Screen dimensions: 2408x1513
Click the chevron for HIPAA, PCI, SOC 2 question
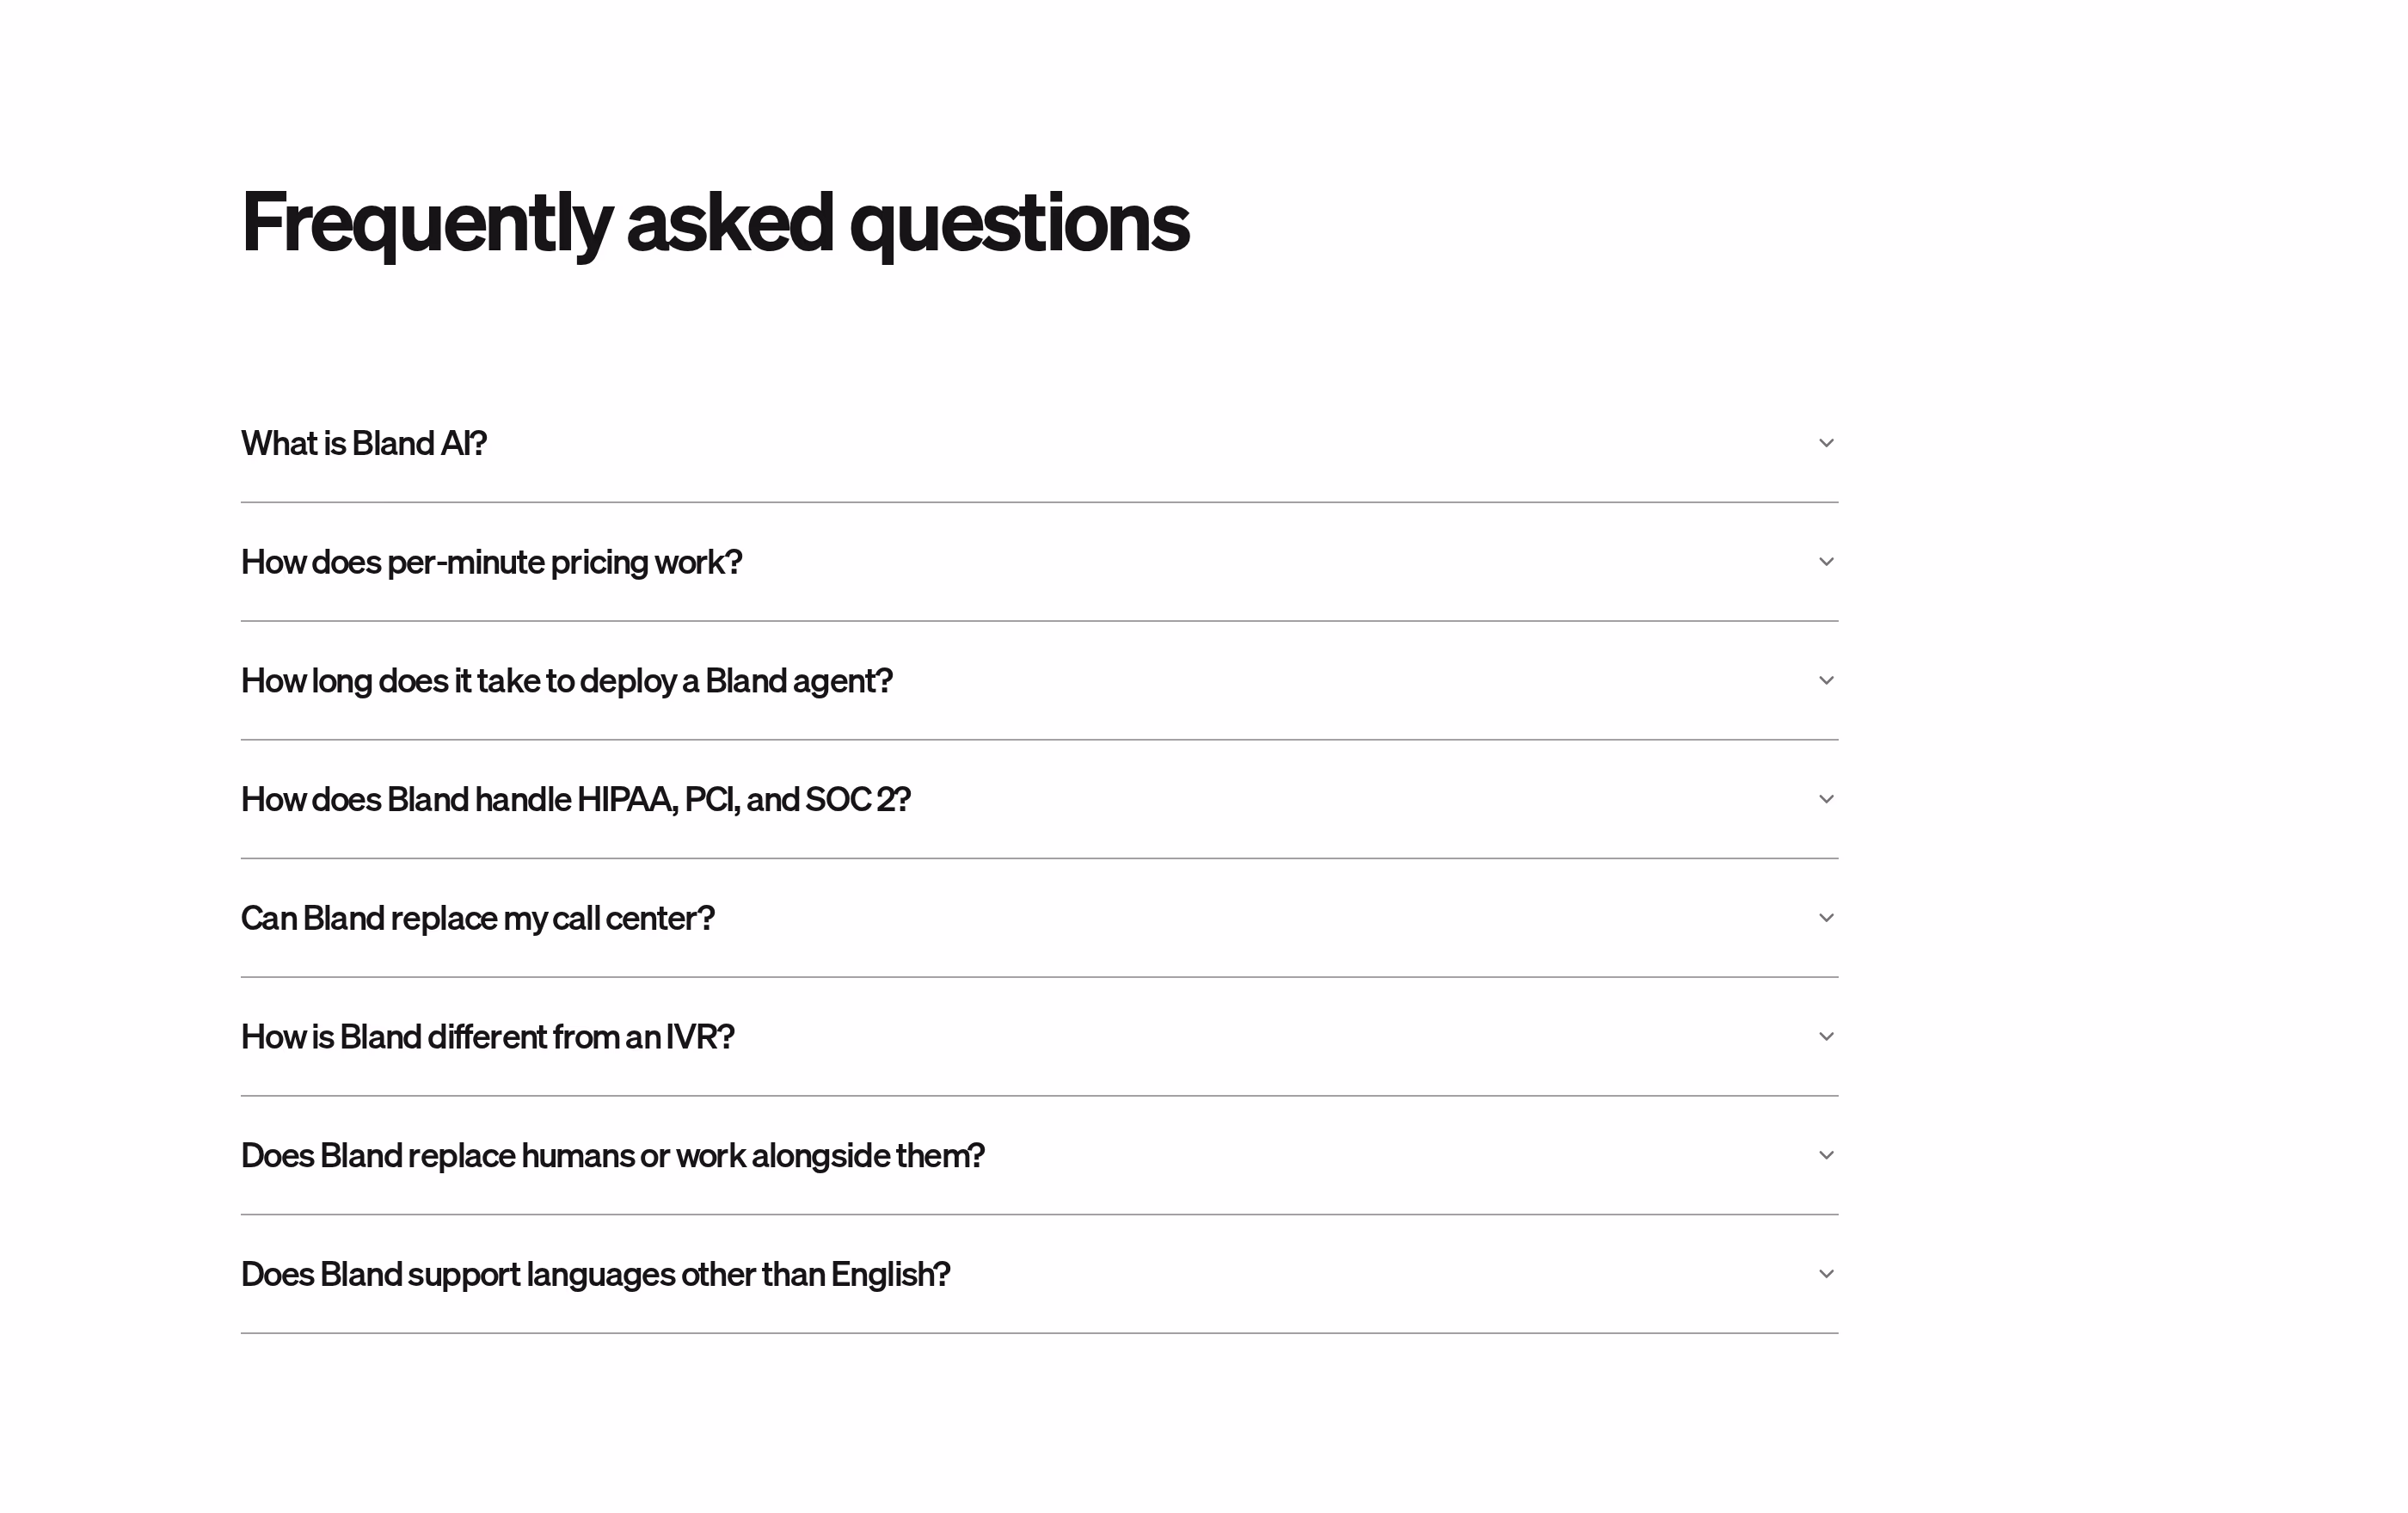pos(1826,799)
